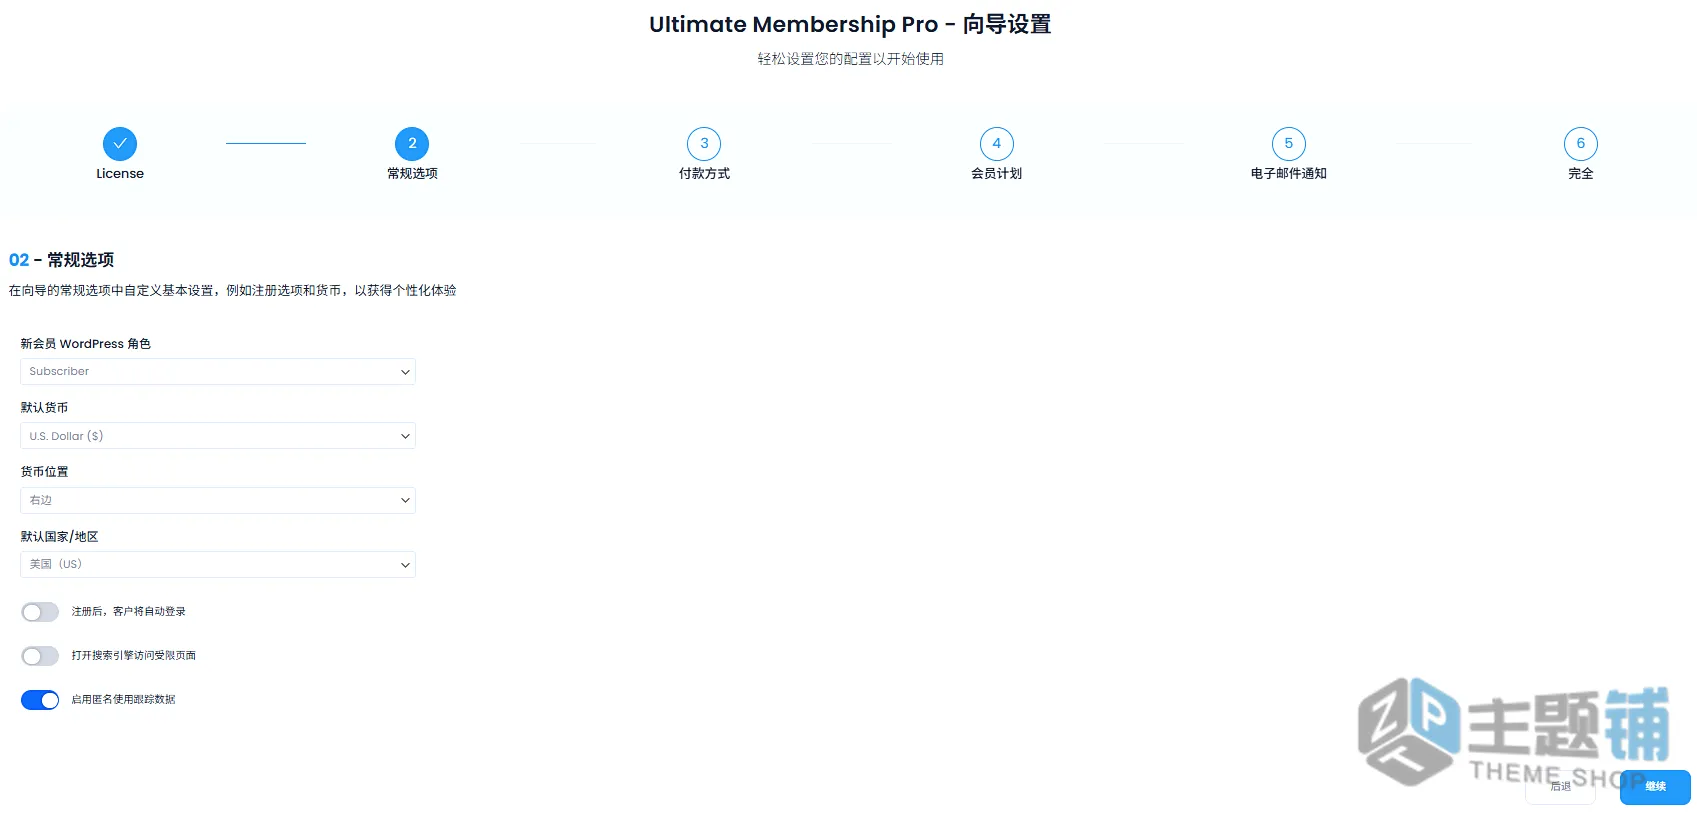Open step 4 circle 会员计划

click(996, 144)
